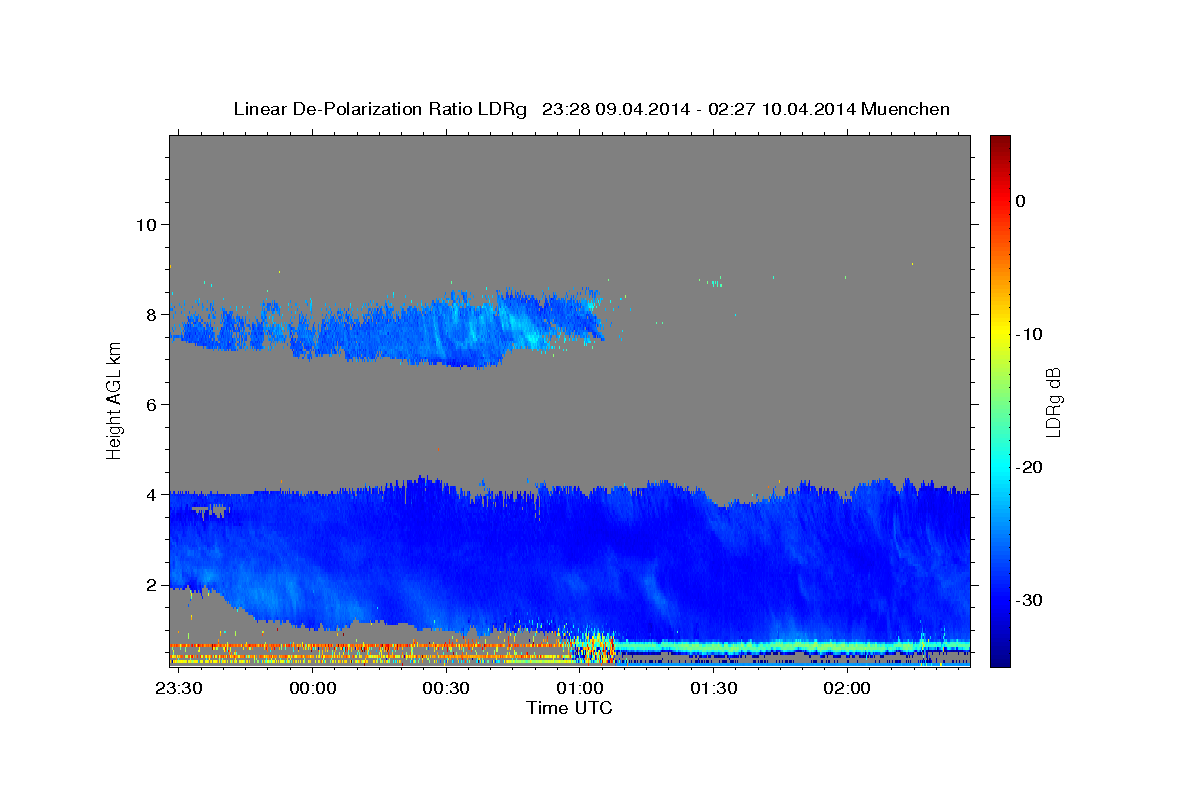The height and width of the screenshot is (800, 1200).
Task: Click the colorbar value "-20"
Action: (x=1030, y=467)
